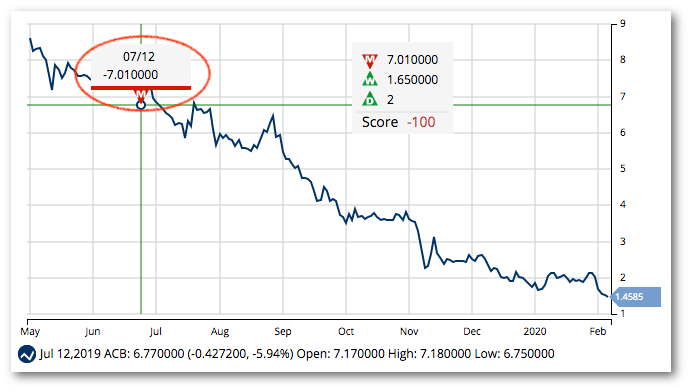Click the -100 score value
Viewport: 690px width, 391px height.
click(x=421, y=122)
